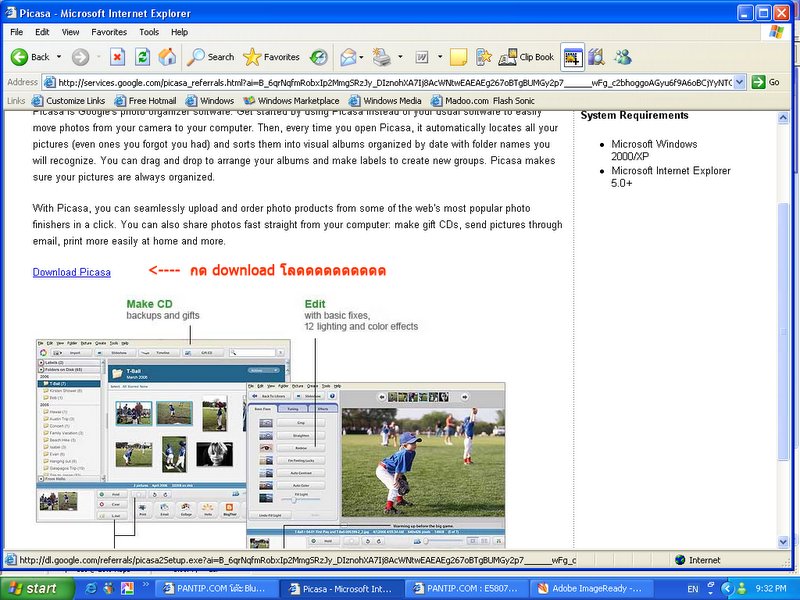
Task: Refresh the page with the green arrows icon
Action: pyautogui.click(x=142, y=57)
